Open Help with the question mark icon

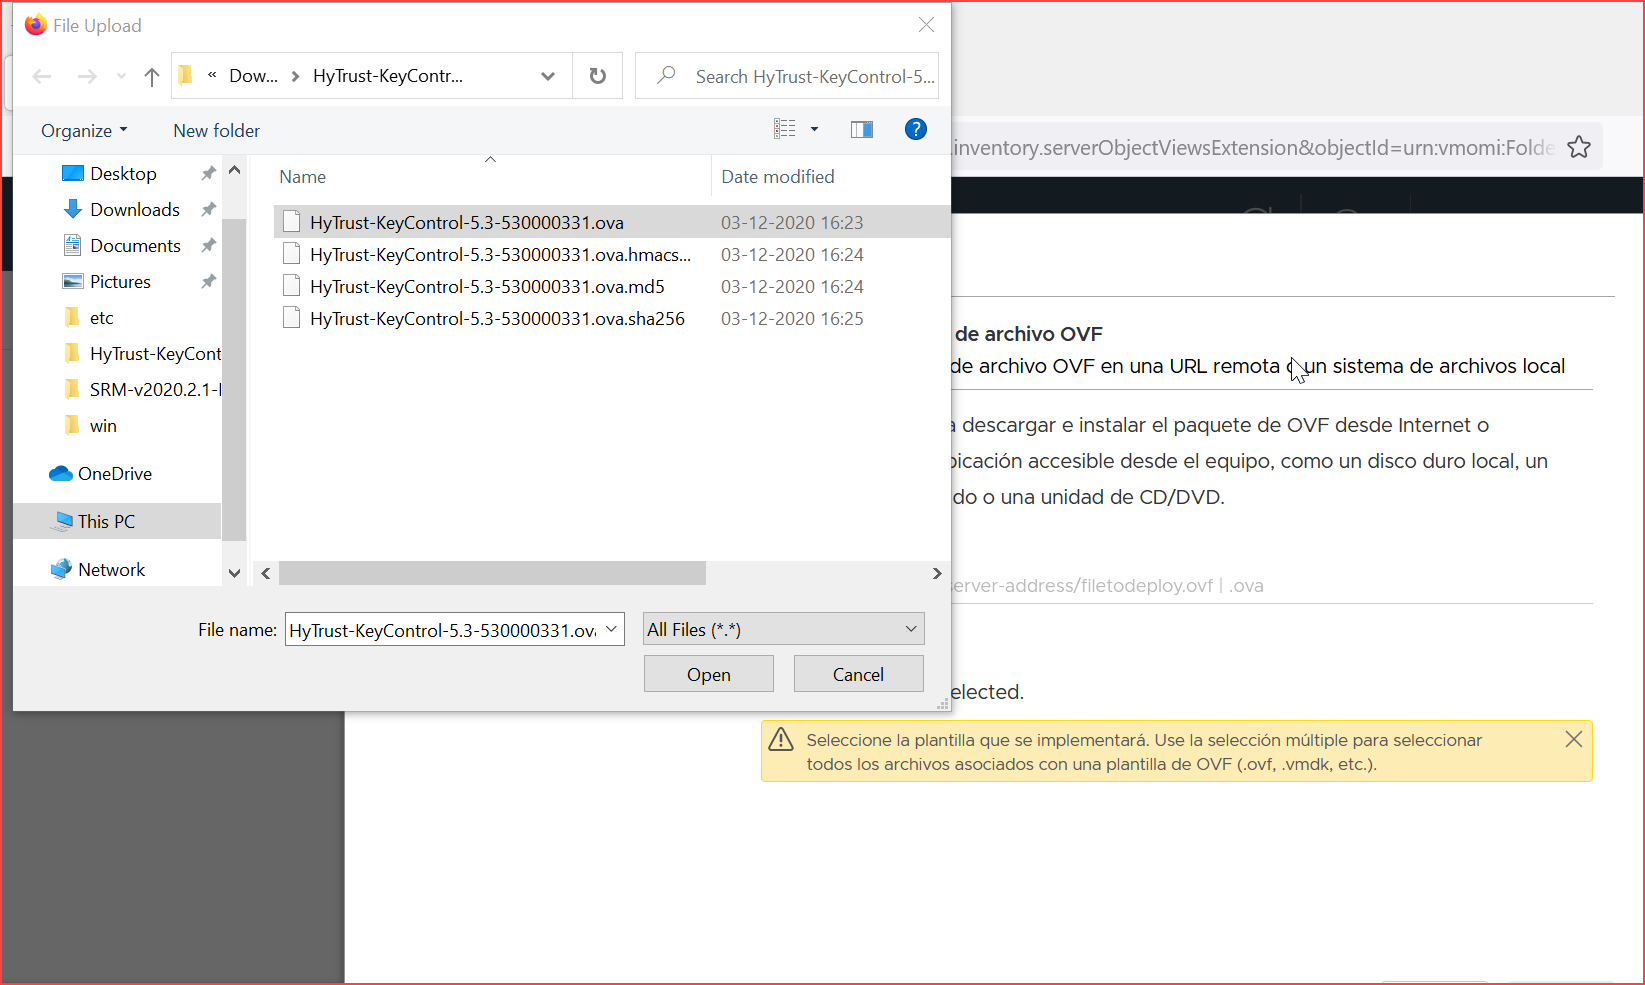(x=915, y=129)
